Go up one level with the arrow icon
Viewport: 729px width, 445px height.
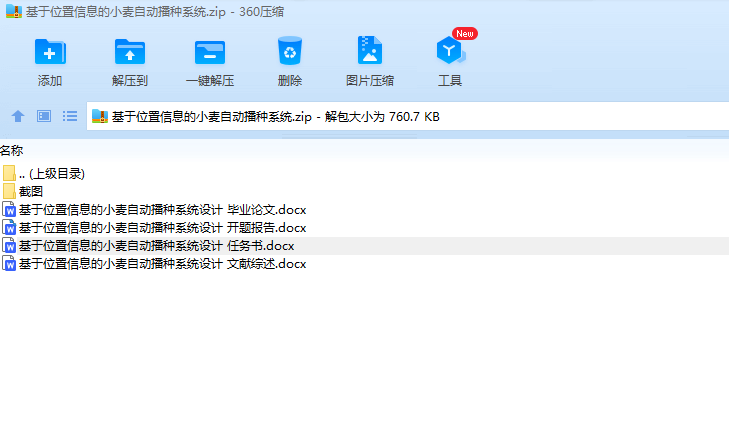point(18,116)
